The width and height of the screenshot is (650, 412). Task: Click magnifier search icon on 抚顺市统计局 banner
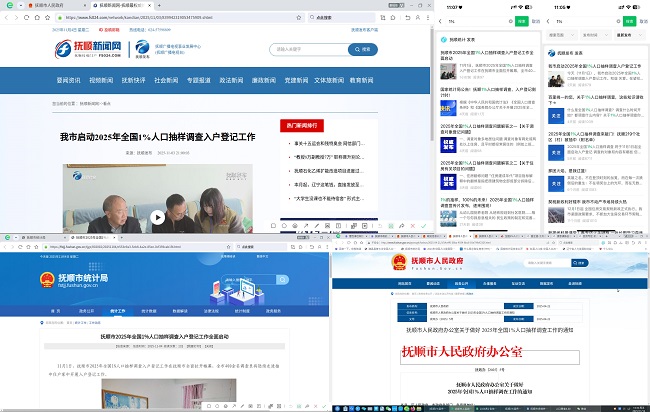[282, 280]
